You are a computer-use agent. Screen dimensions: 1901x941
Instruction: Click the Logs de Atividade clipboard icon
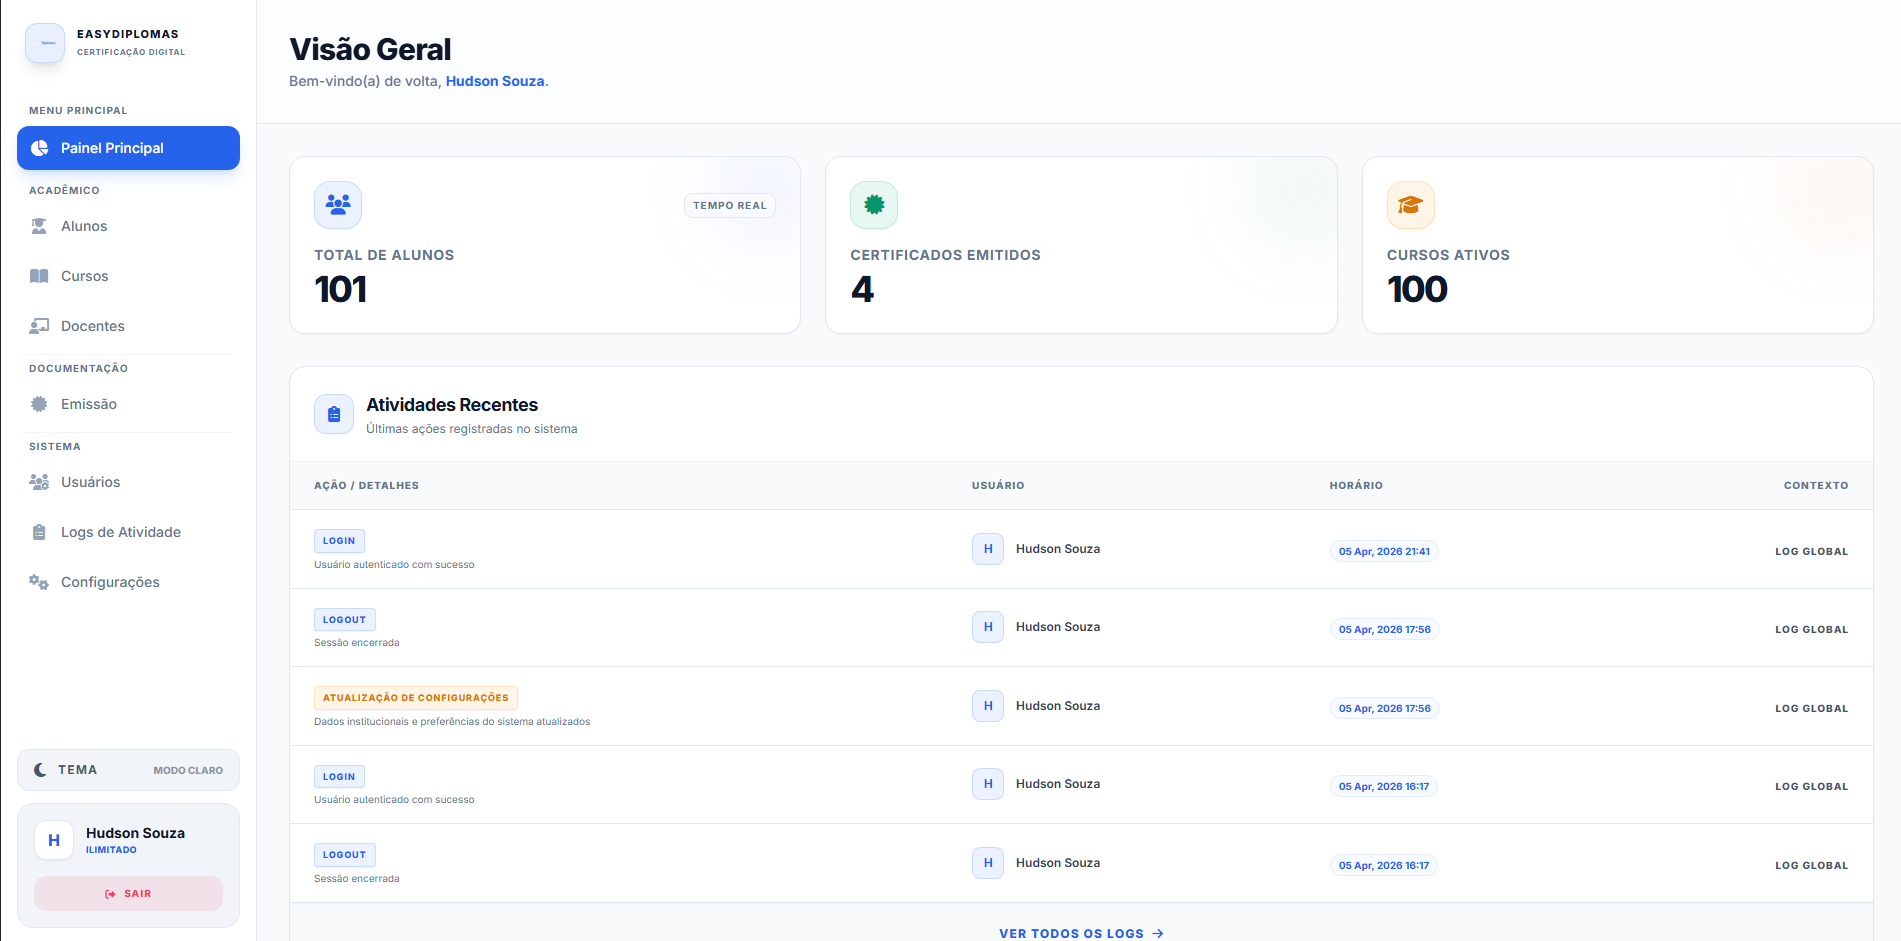[x=39, y=532]
